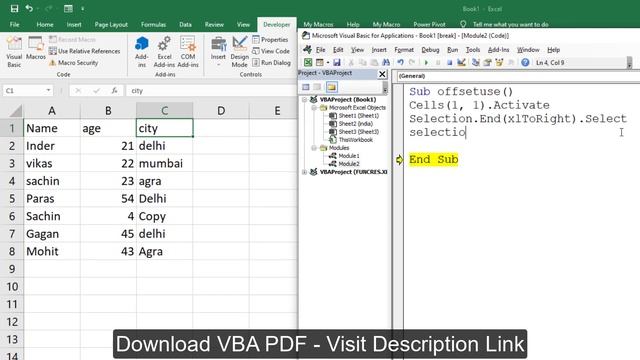Switch to the Home ribbon tab
Screen dimensions: 640x360
coord(45,24)
